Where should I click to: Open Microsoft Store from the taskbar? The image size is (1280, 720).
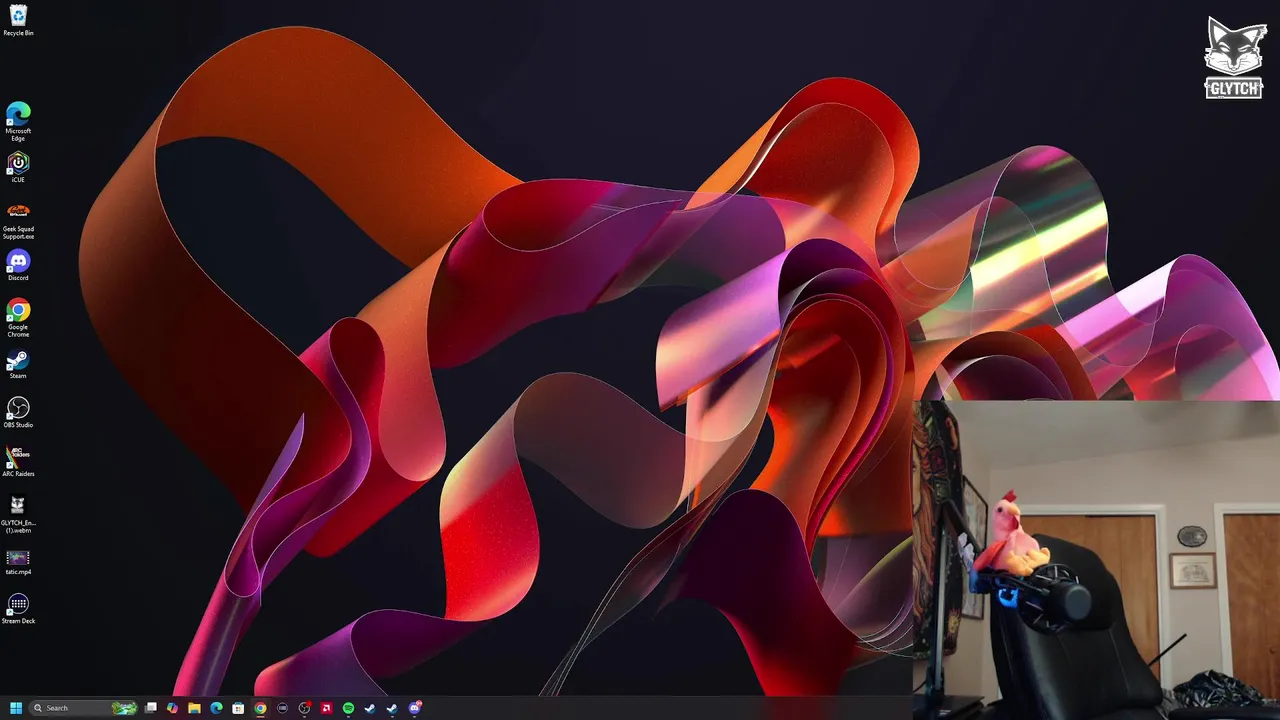click(x=238, y=708)
